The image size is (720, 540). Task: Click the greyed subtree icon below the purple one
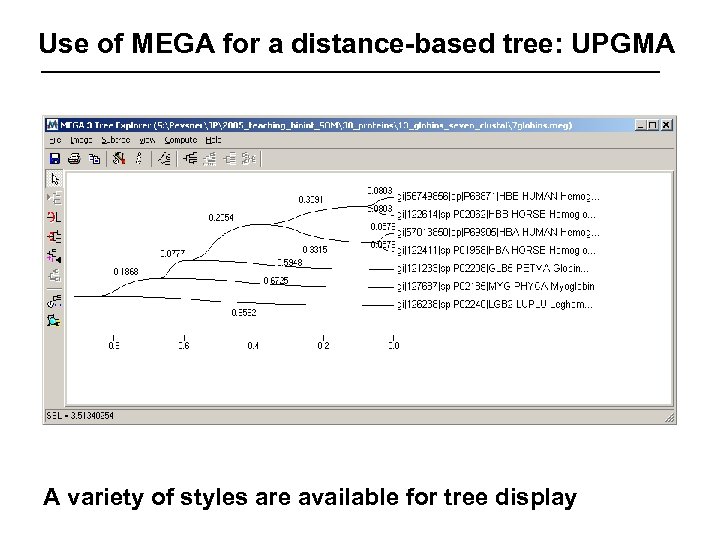[x=54, y=275]
